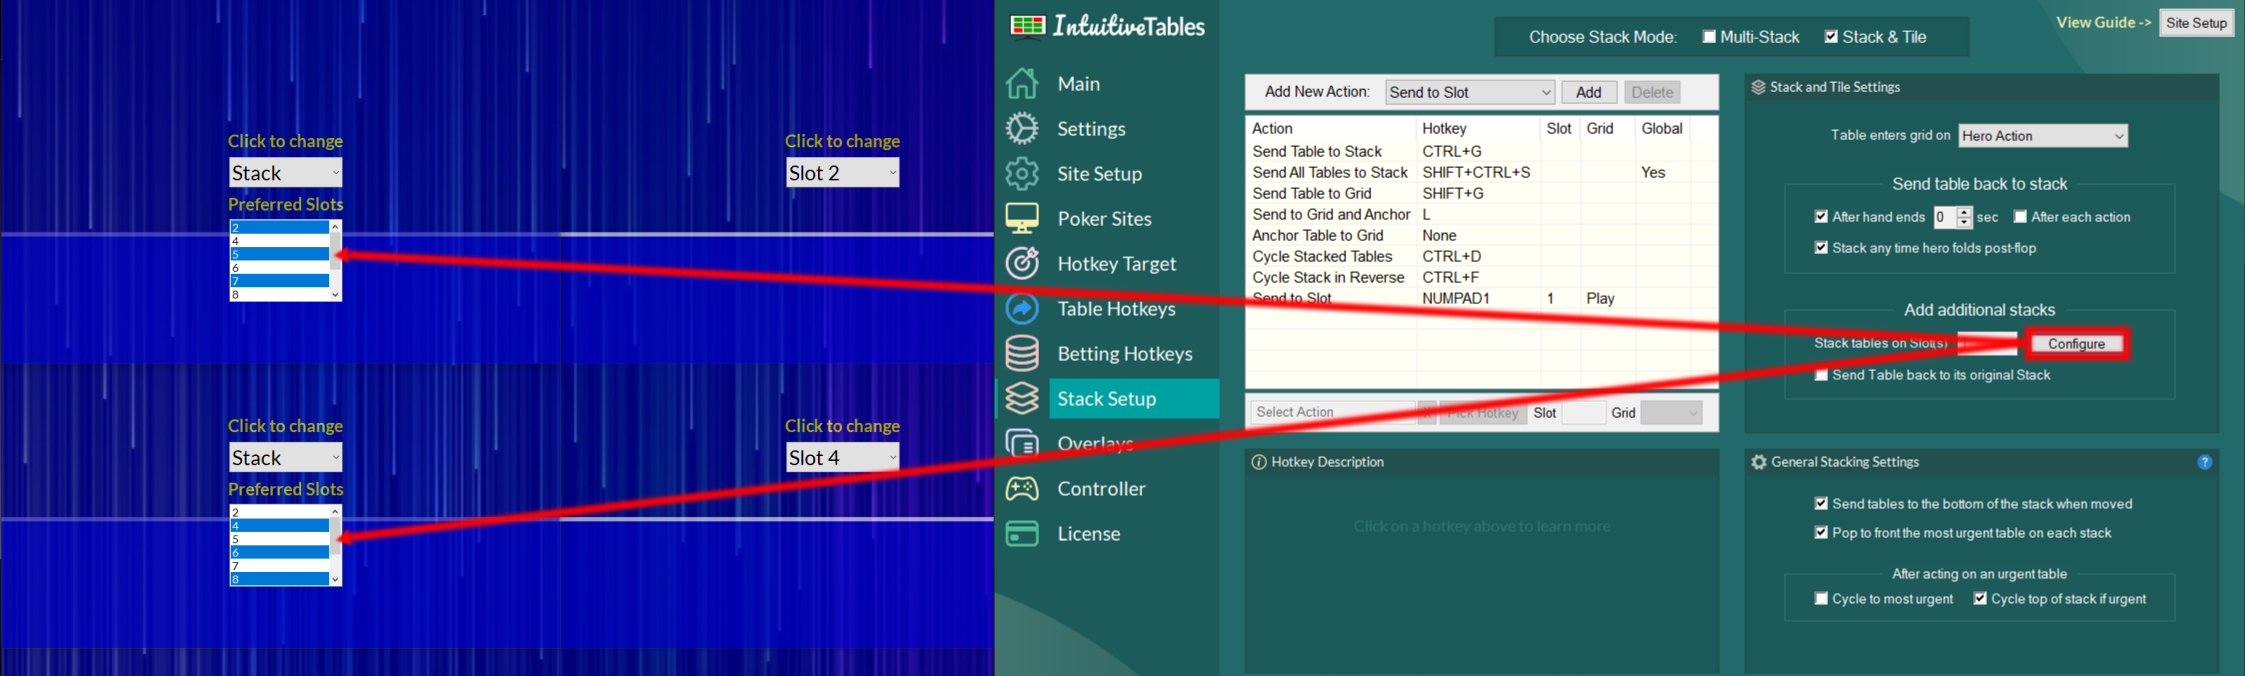Image resolution: width=2245 pixels, height=676 pixels.
Task: Click the Main home icon
Action: click(1022, 83)
